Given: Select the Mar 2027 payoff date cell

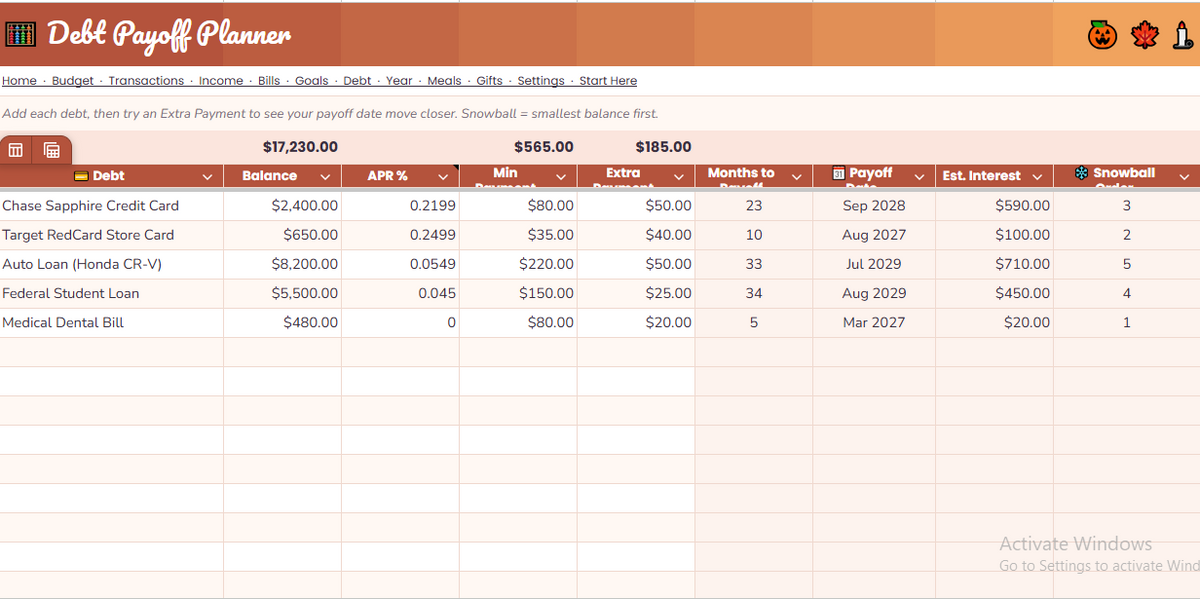Looking at the screenshot, I should point(874,323).
